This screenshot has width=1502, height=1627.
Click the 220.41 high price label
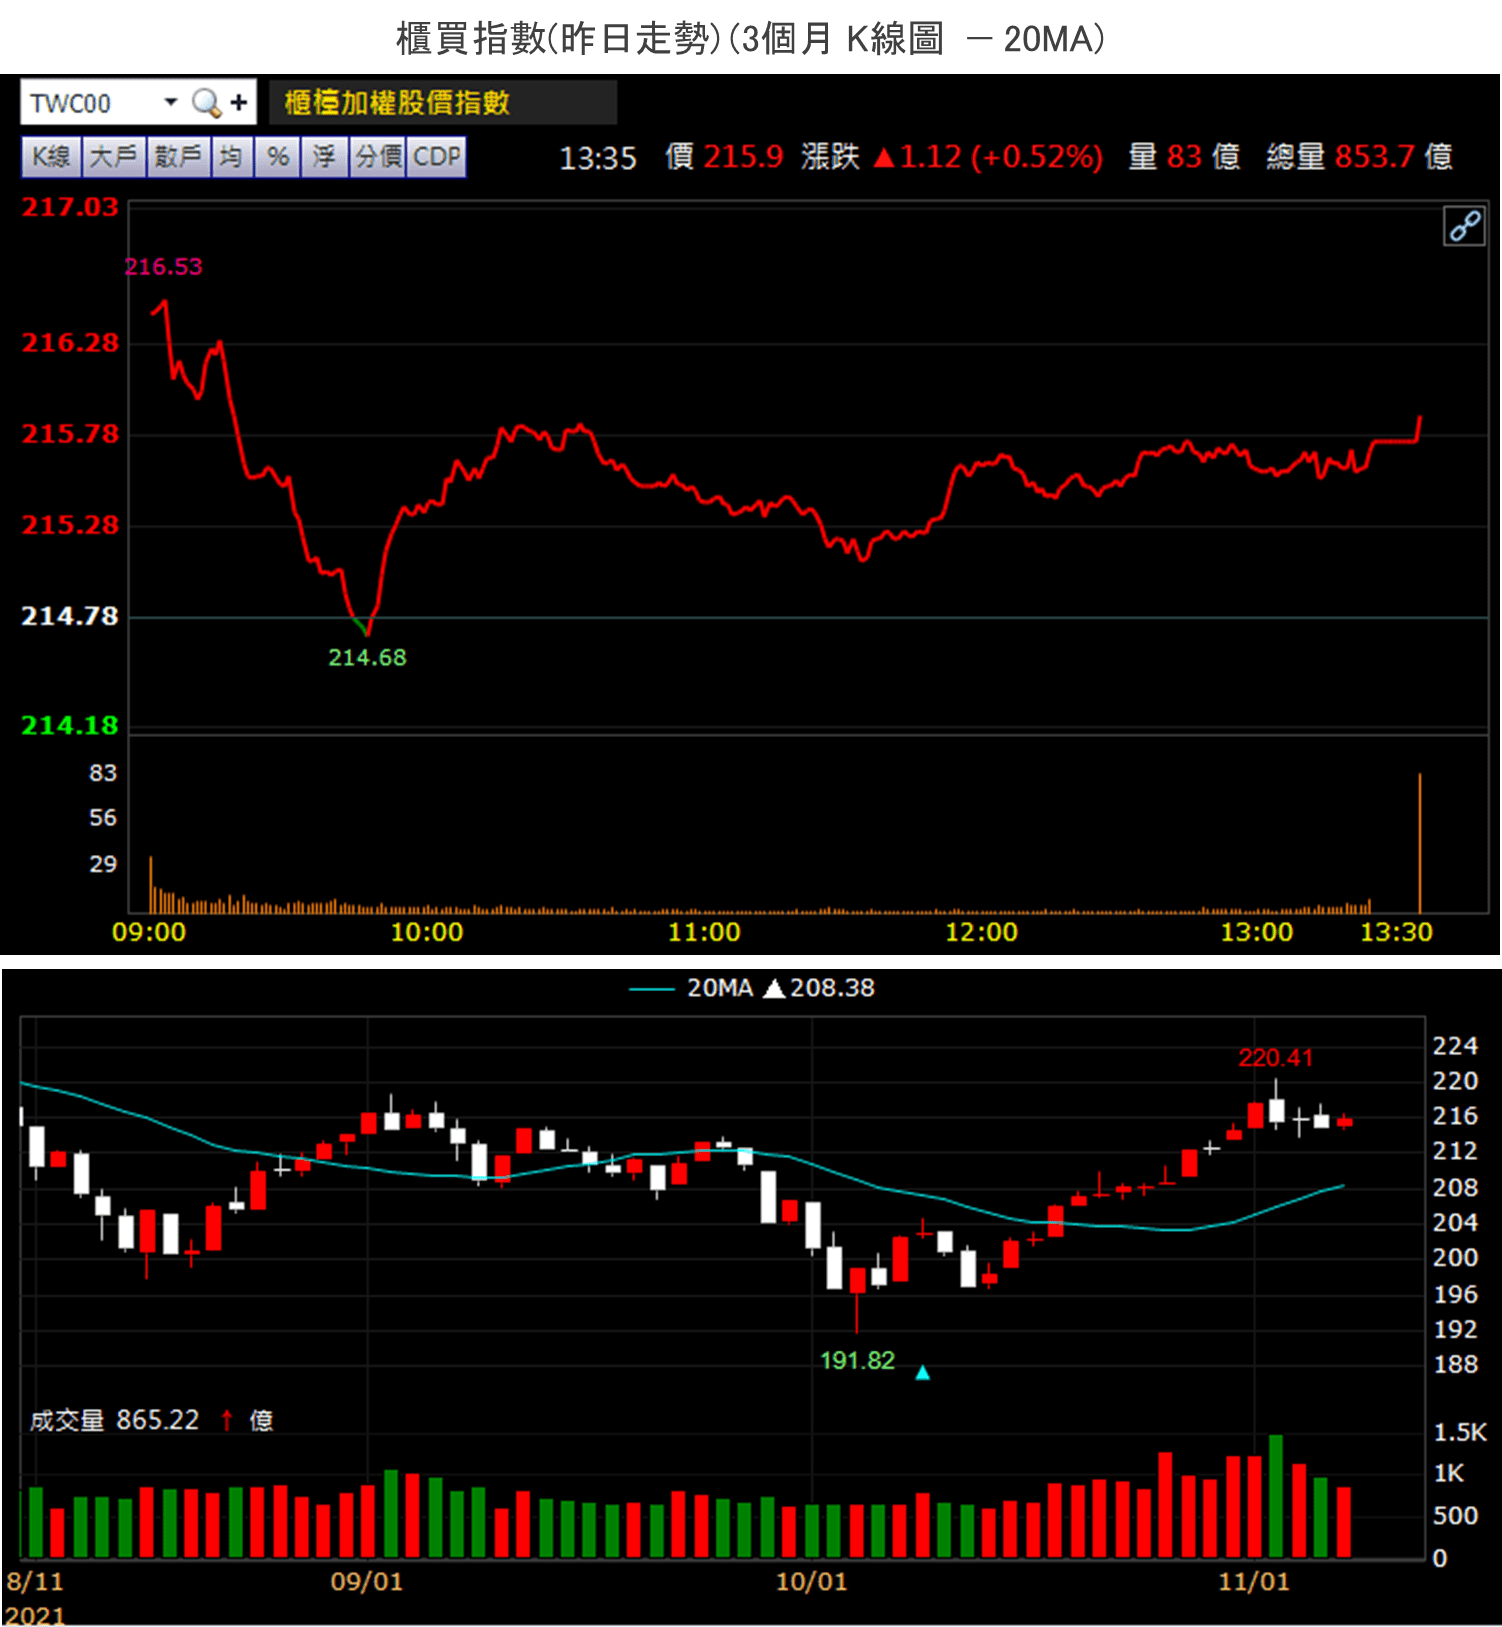[1275, 1058]
